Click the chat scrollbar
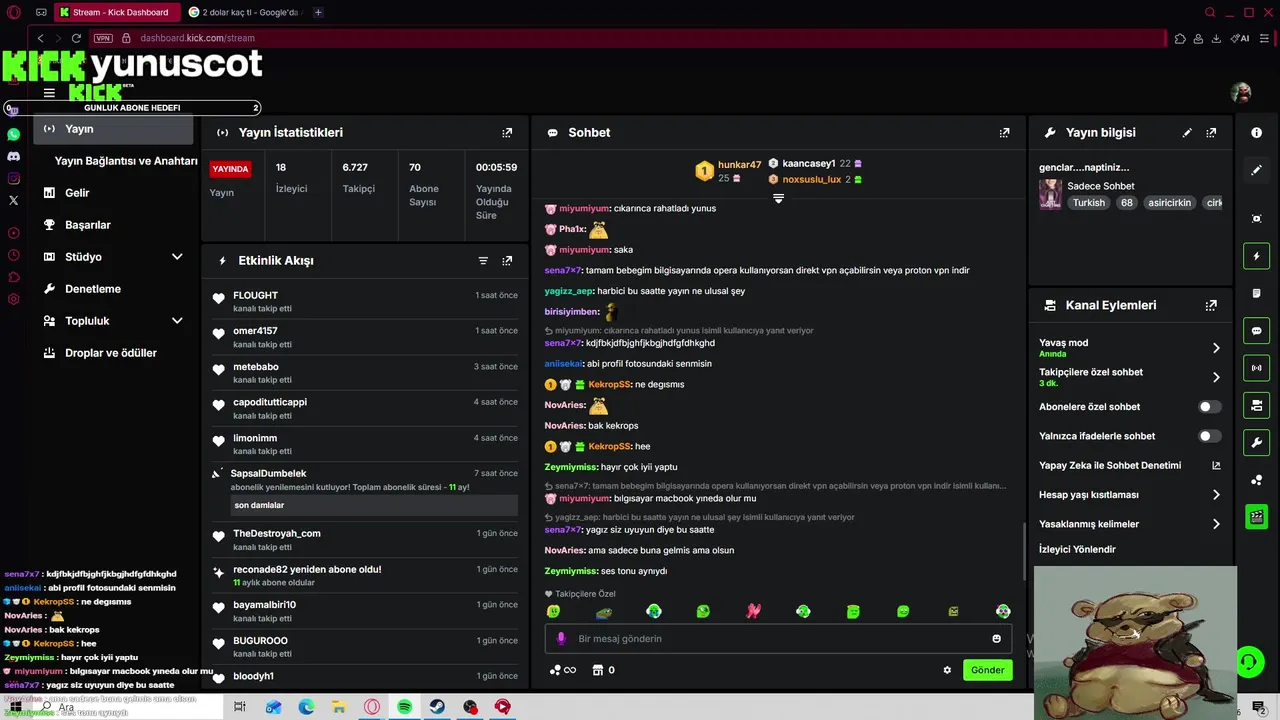Viewport: 1280px width, 720px height. coord(1024,550)
